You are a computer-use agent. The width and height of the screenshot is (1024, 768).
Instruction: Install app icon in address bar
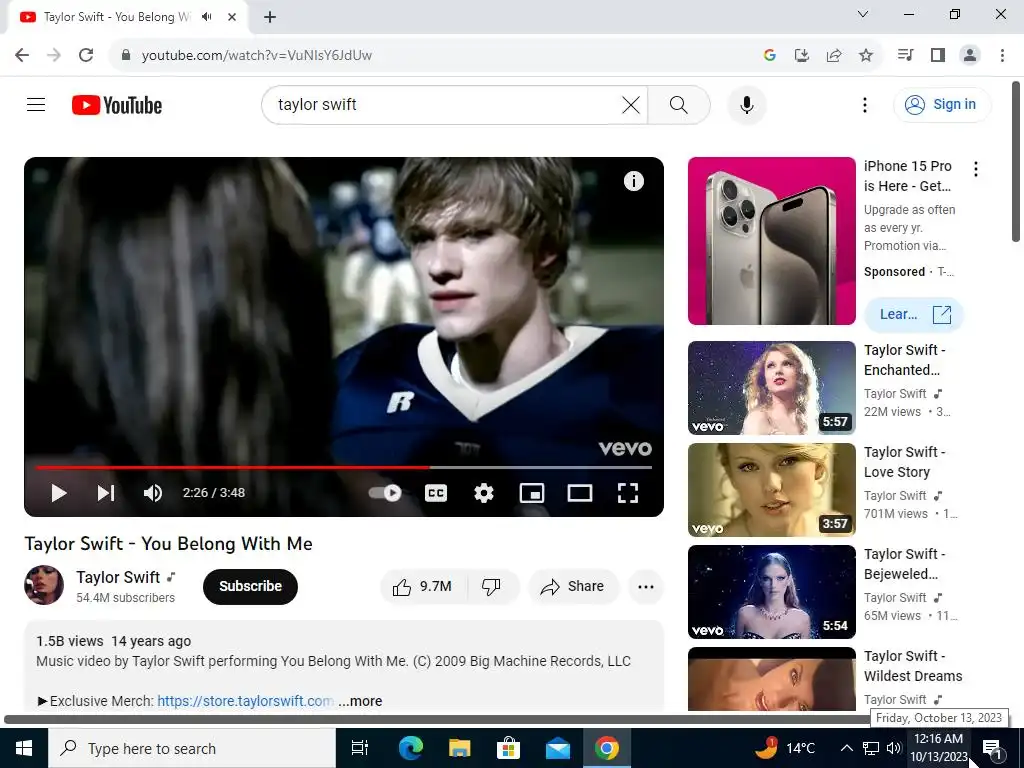point(802,55)
